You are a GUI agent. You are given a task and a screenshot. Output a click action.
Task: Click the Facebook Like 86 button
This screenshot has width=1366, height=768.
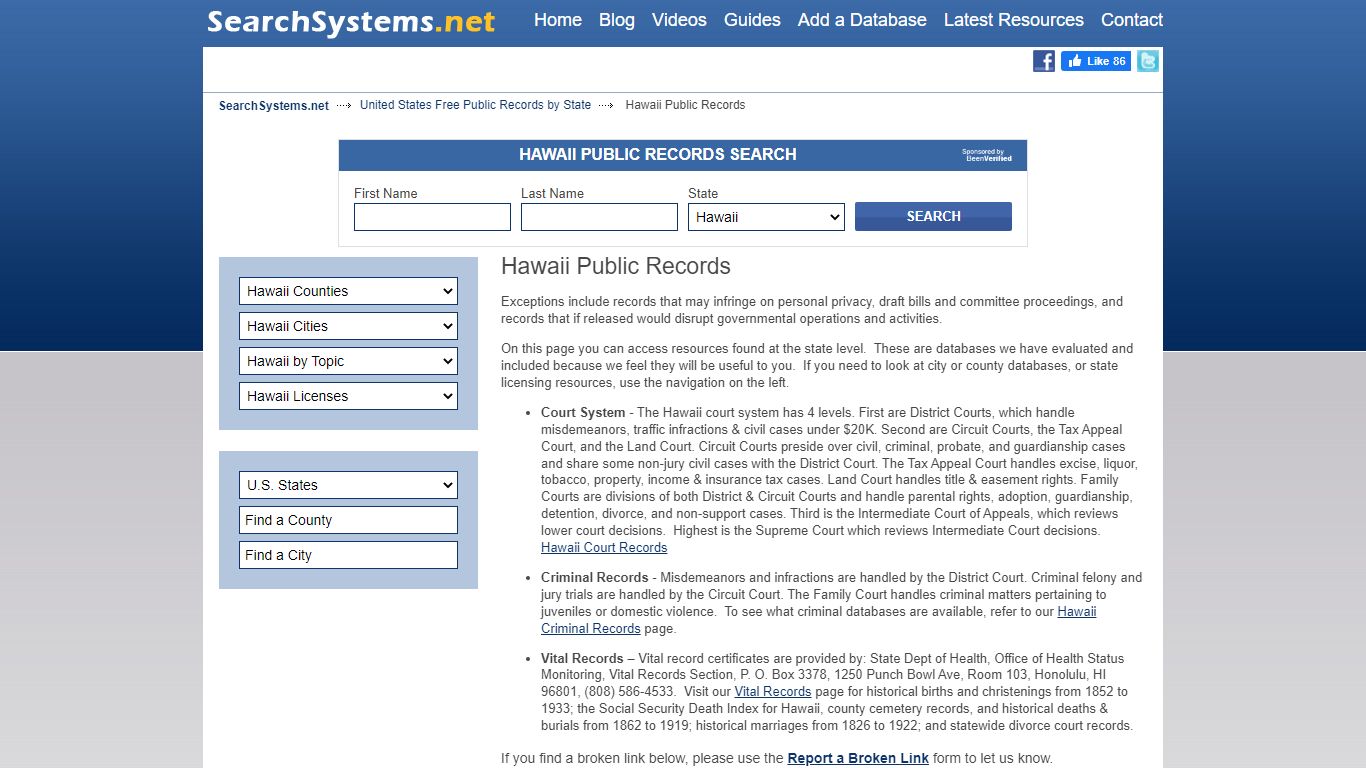[1096, 61]
